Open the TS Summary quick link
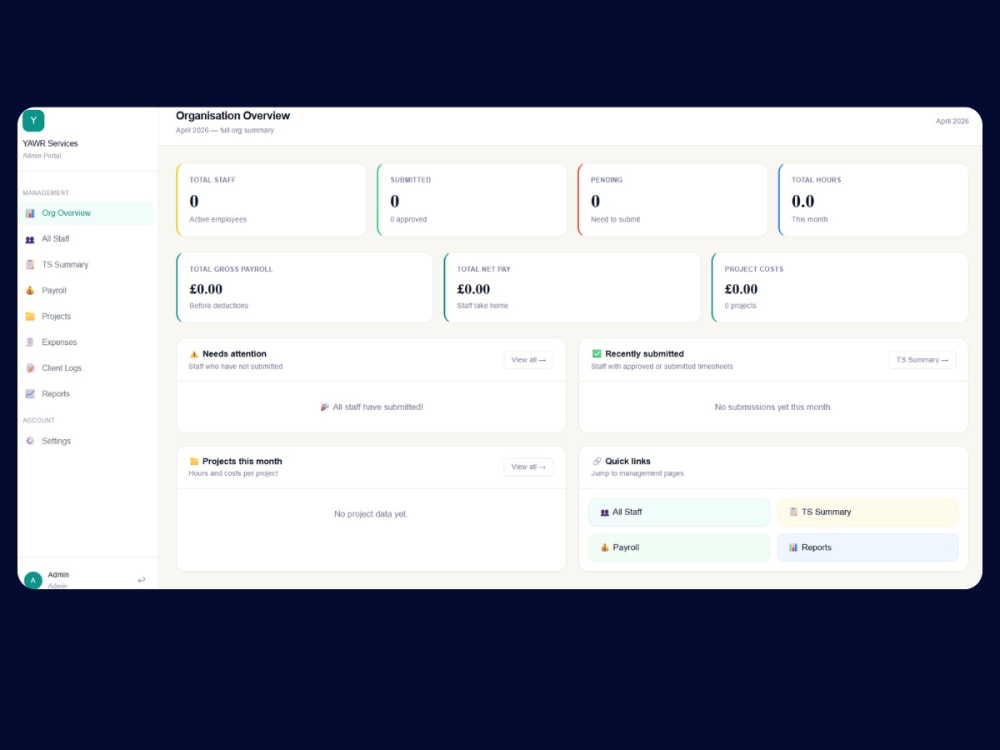 (868, 512)
